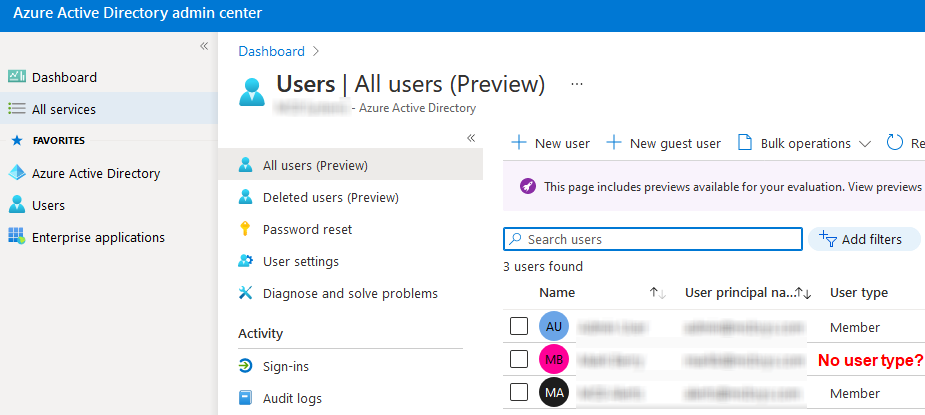Click the Enterprise applications grid icon
The width and height of the screenshot is (925, 415).
click(x=17, y=236)
